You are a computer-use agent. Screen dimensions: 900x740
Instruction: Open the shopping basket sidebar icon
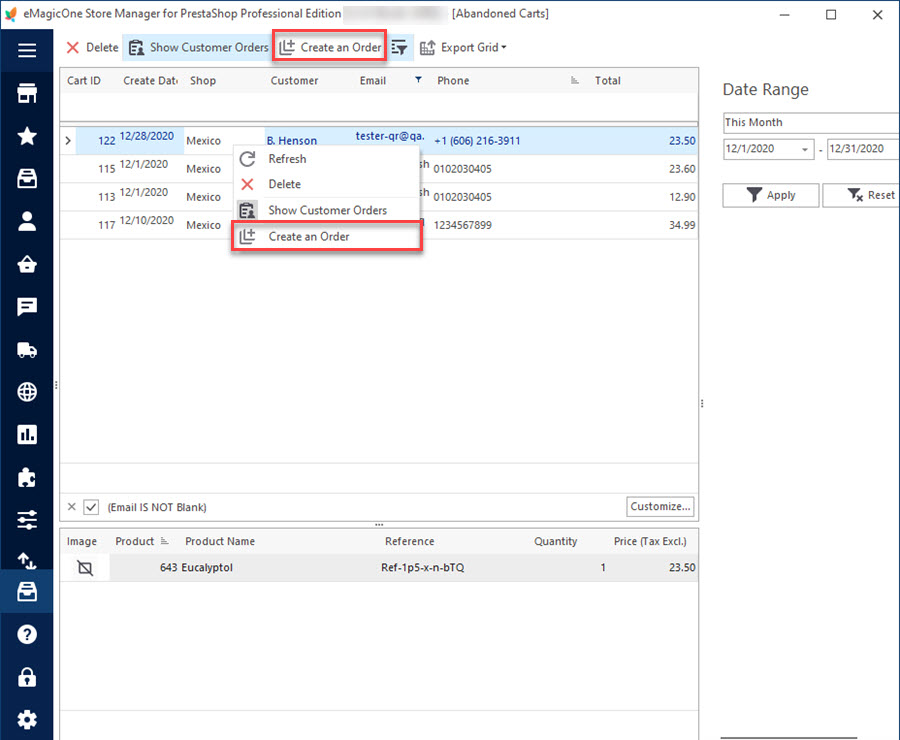click(x=26, y=264)
